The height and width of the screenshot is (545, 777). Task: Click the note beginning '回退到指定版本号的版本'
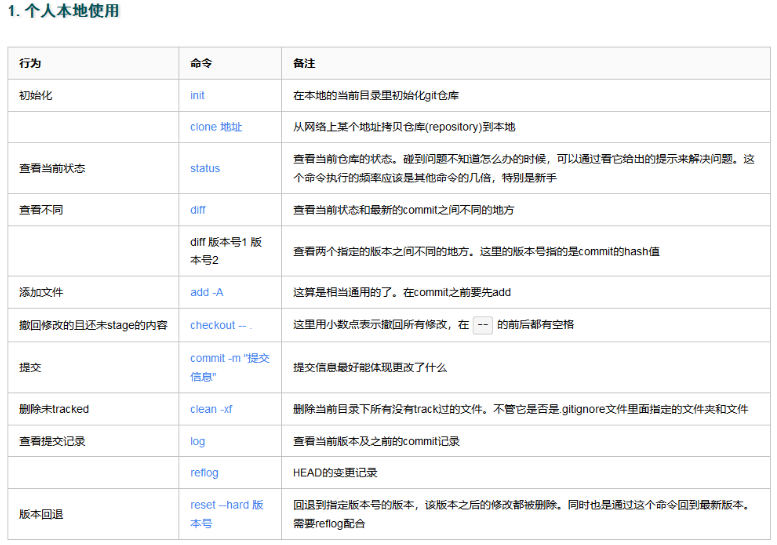point(523,514)
